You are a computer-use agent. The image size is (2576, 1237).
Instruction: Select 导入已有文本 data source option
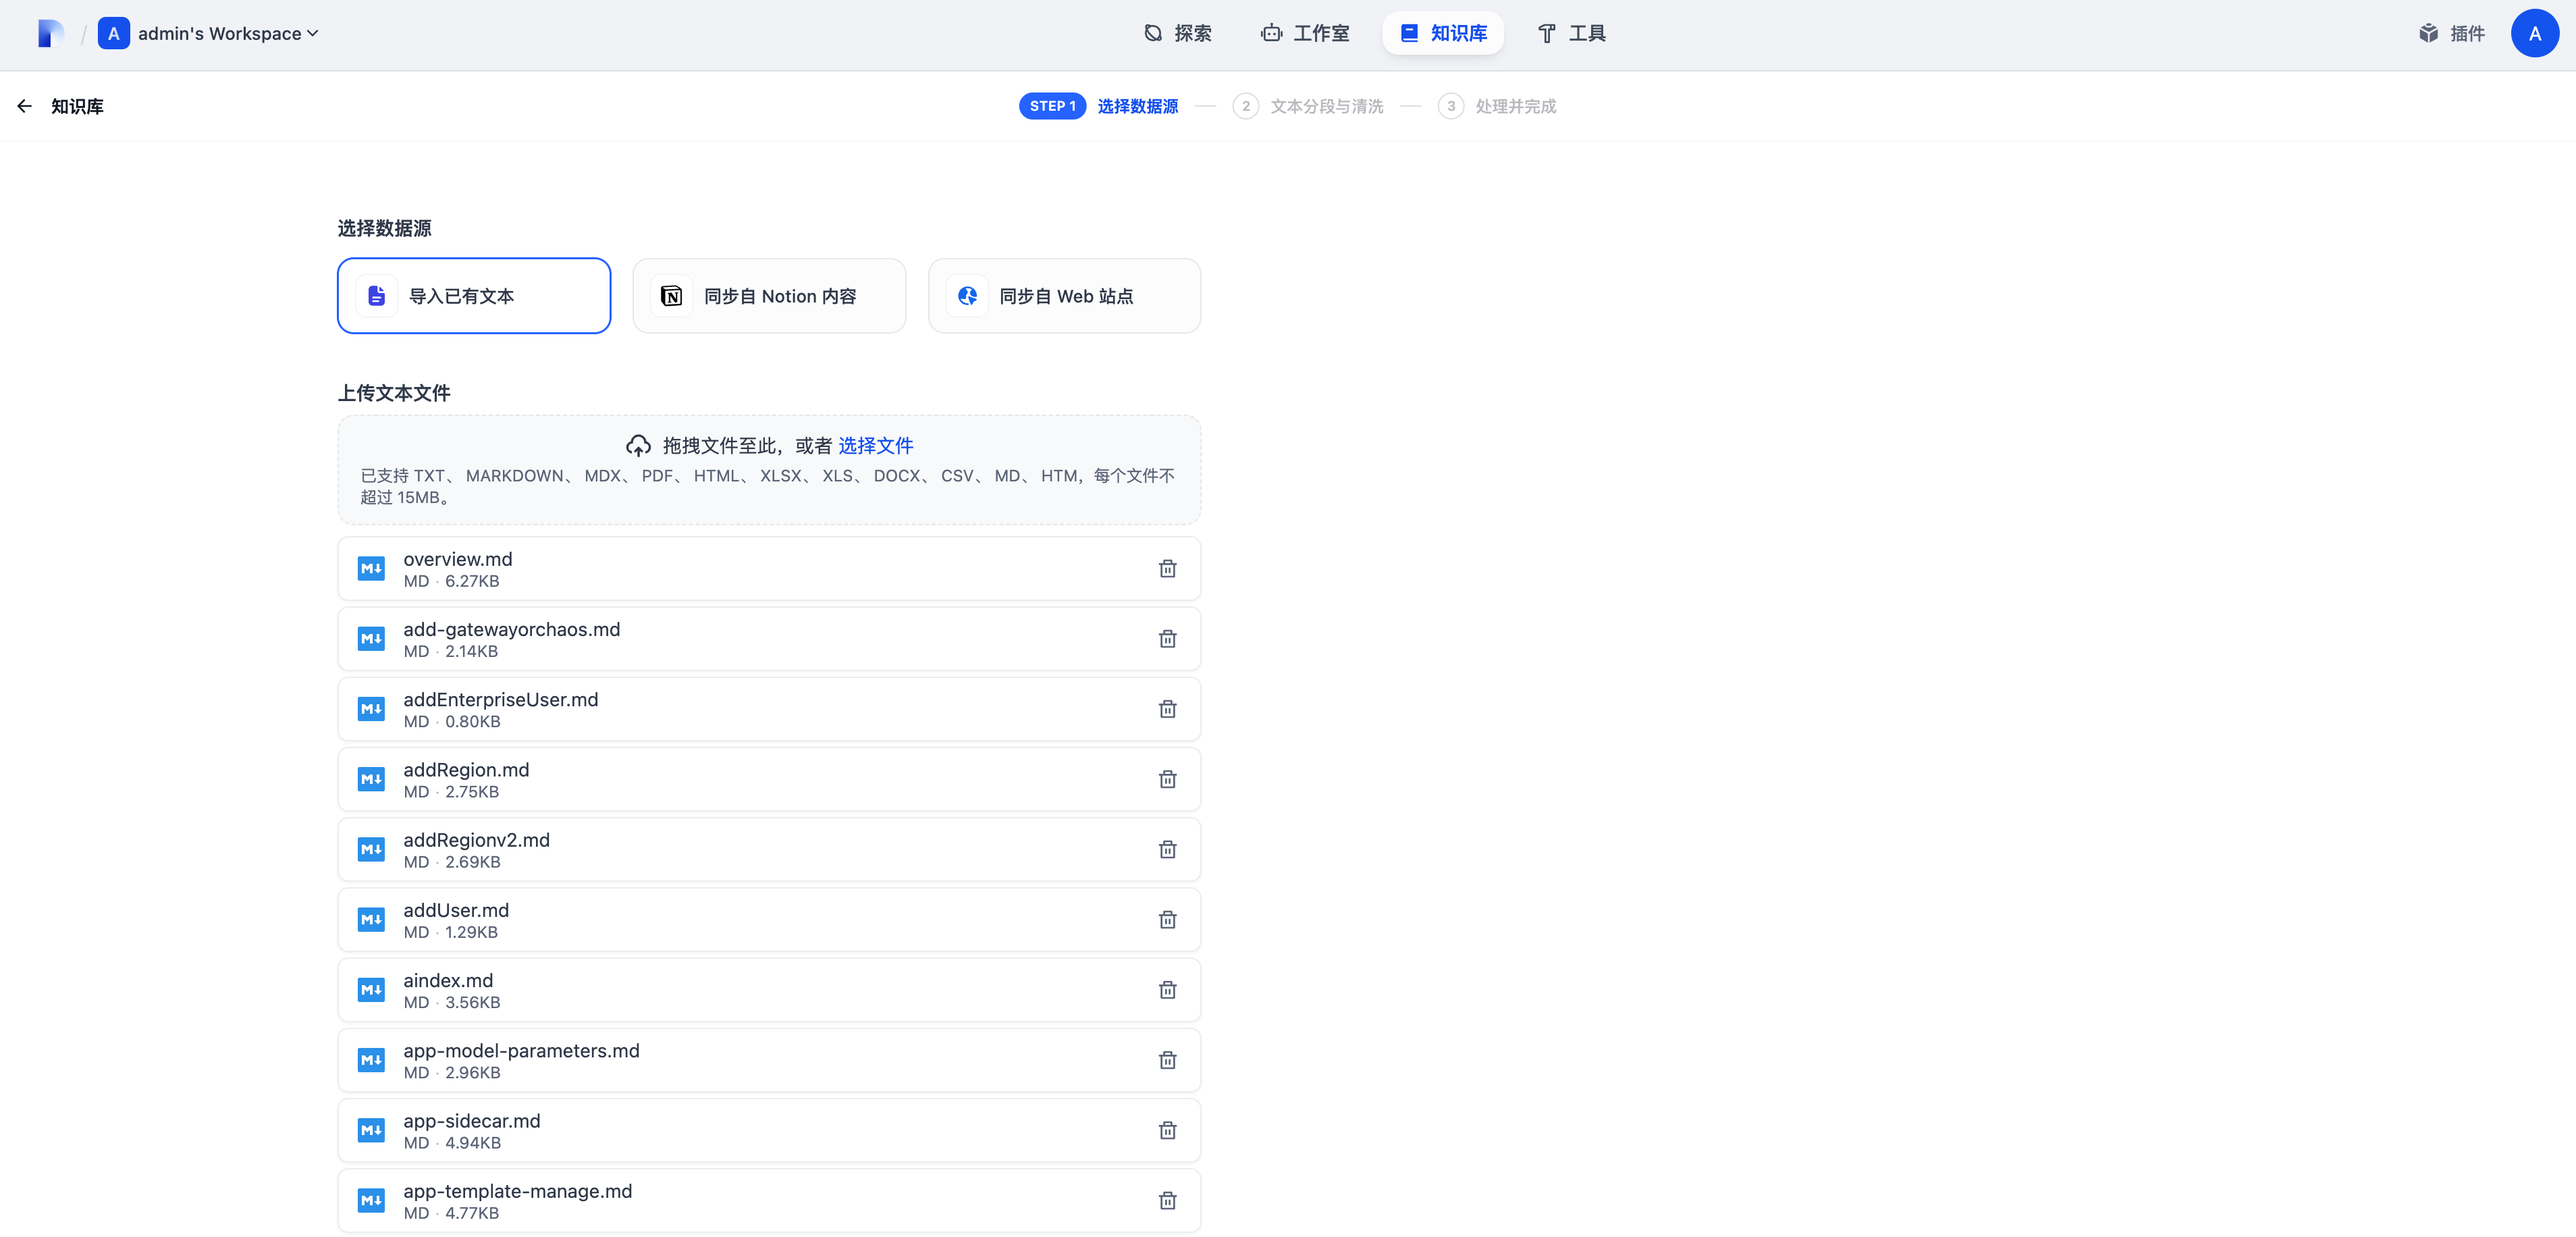point(474,296)
